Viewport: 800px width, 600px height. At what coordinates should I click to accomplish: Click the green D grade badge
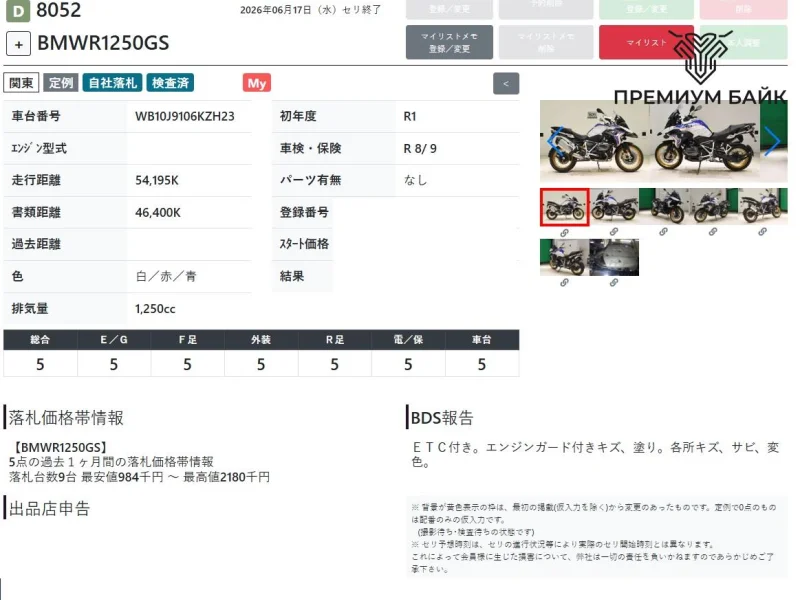18,11
